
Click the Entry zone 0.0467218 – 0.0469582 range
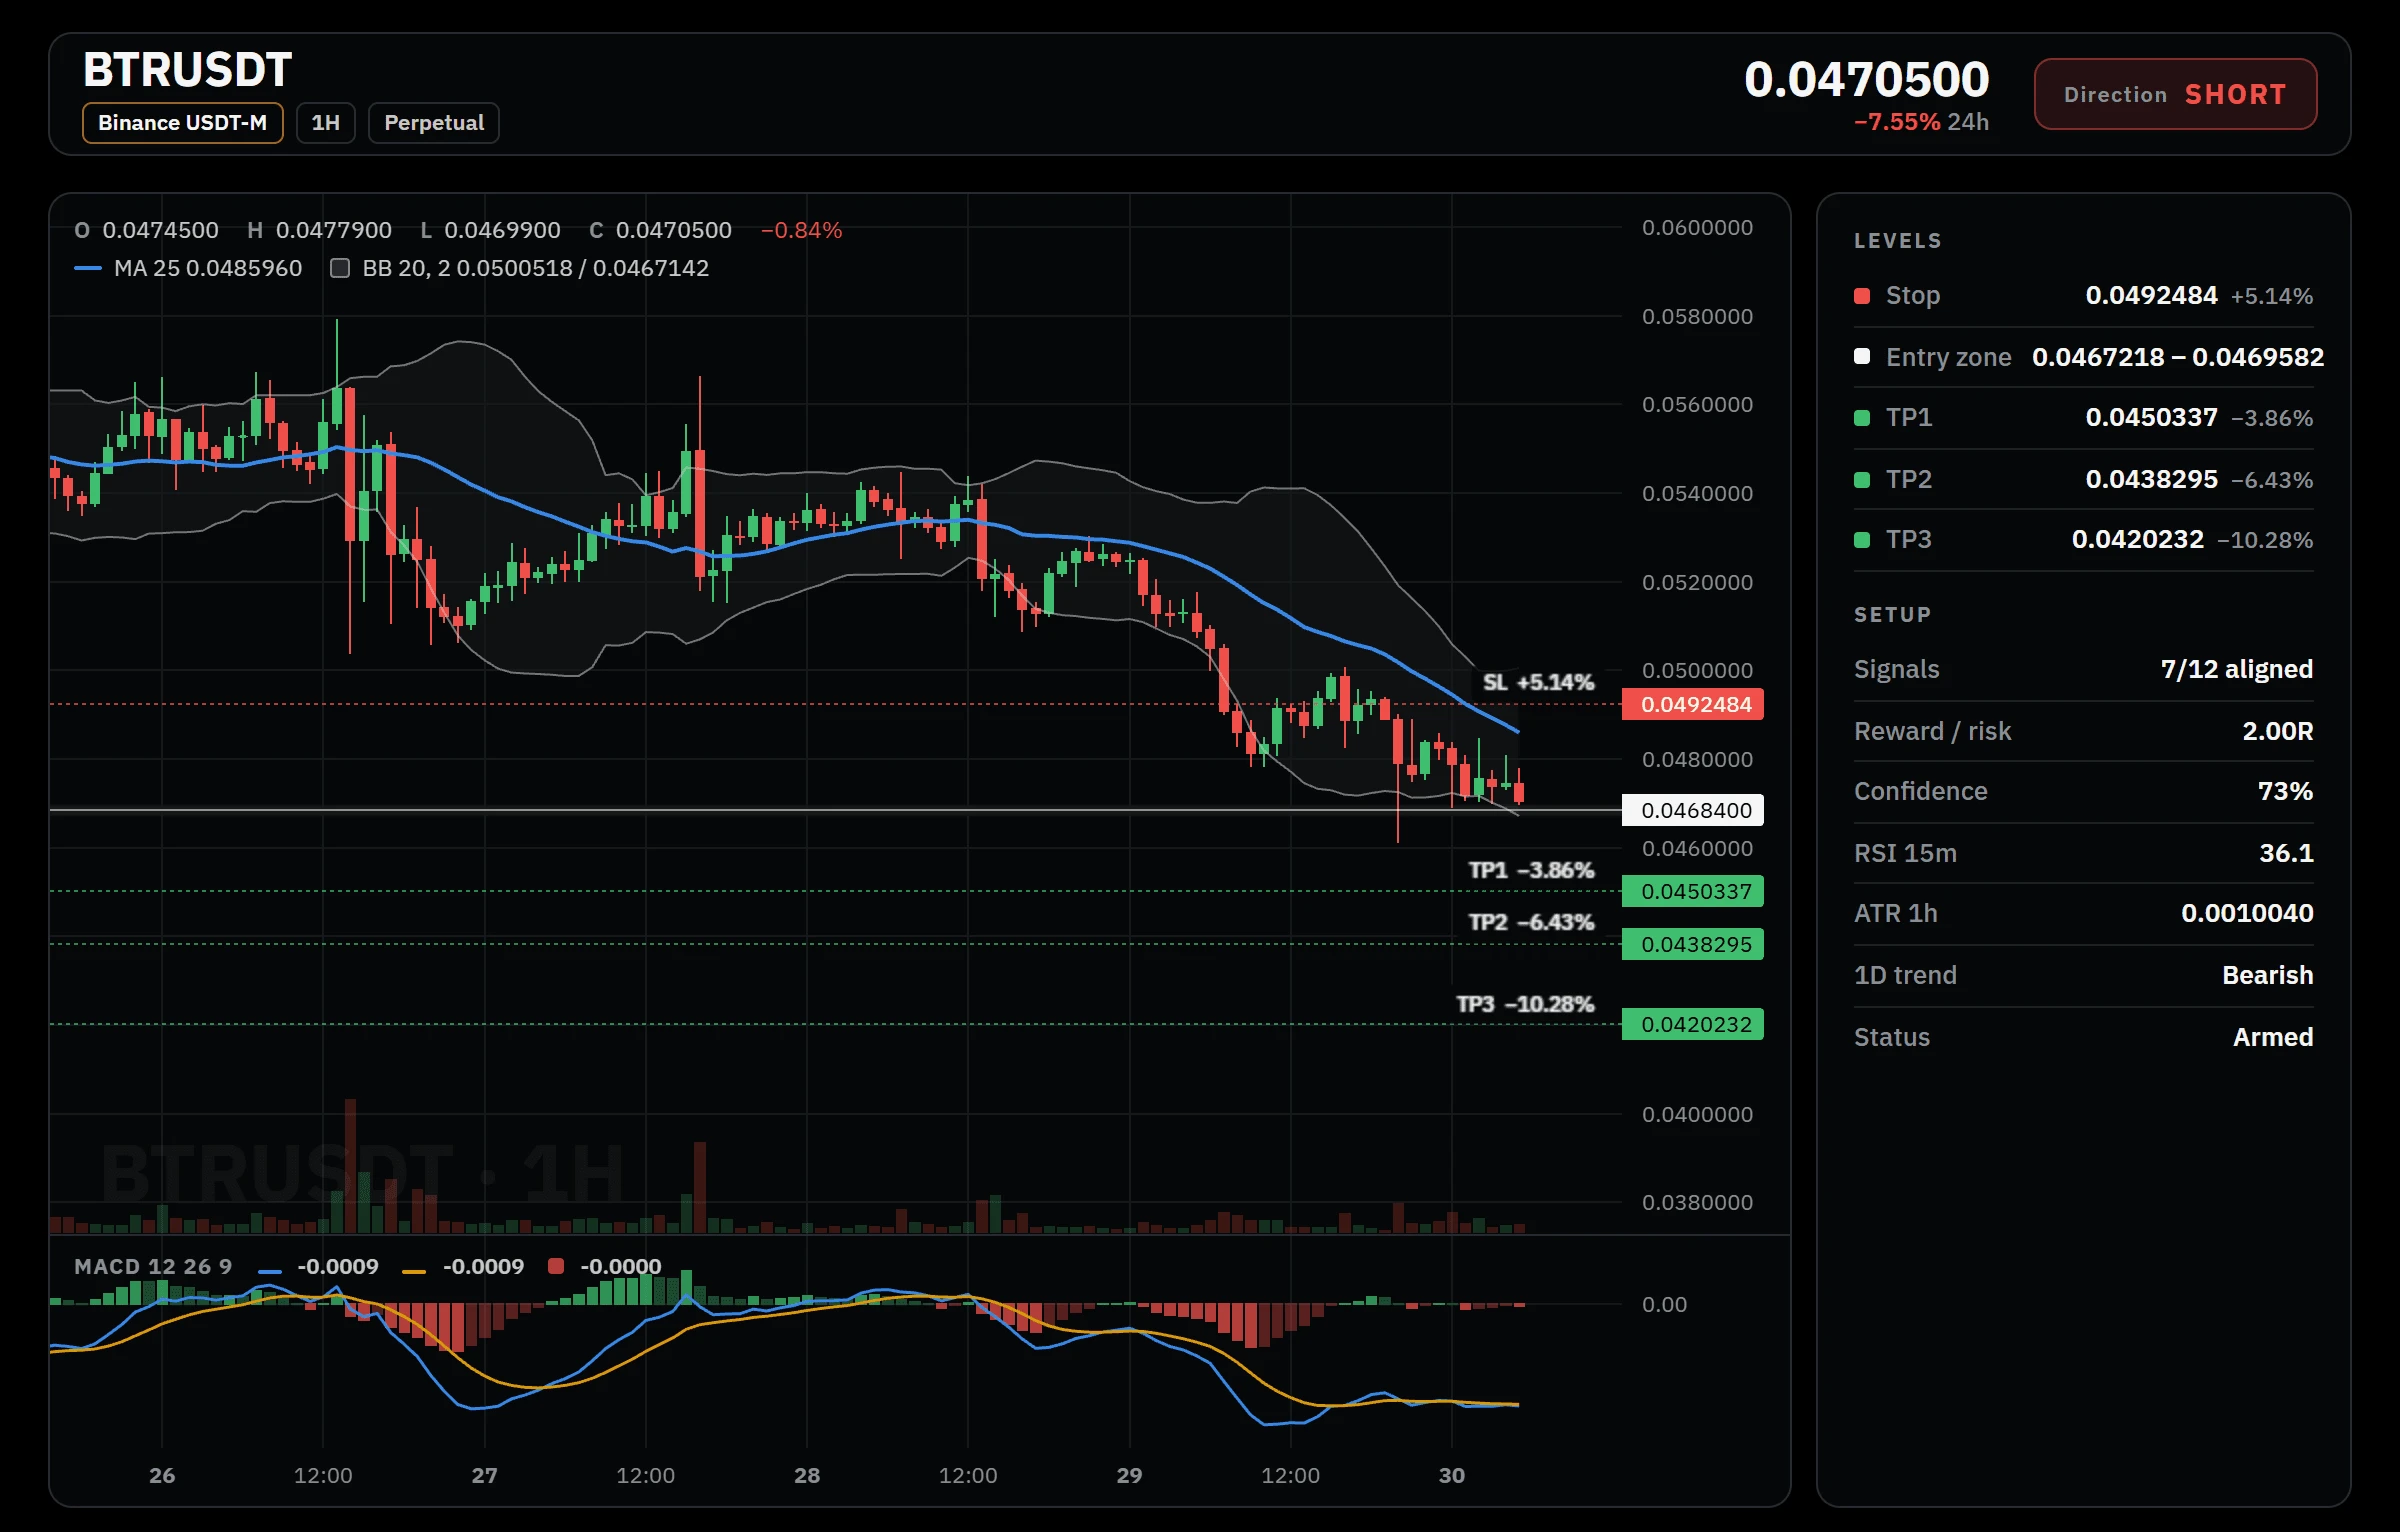(2178, 357)
